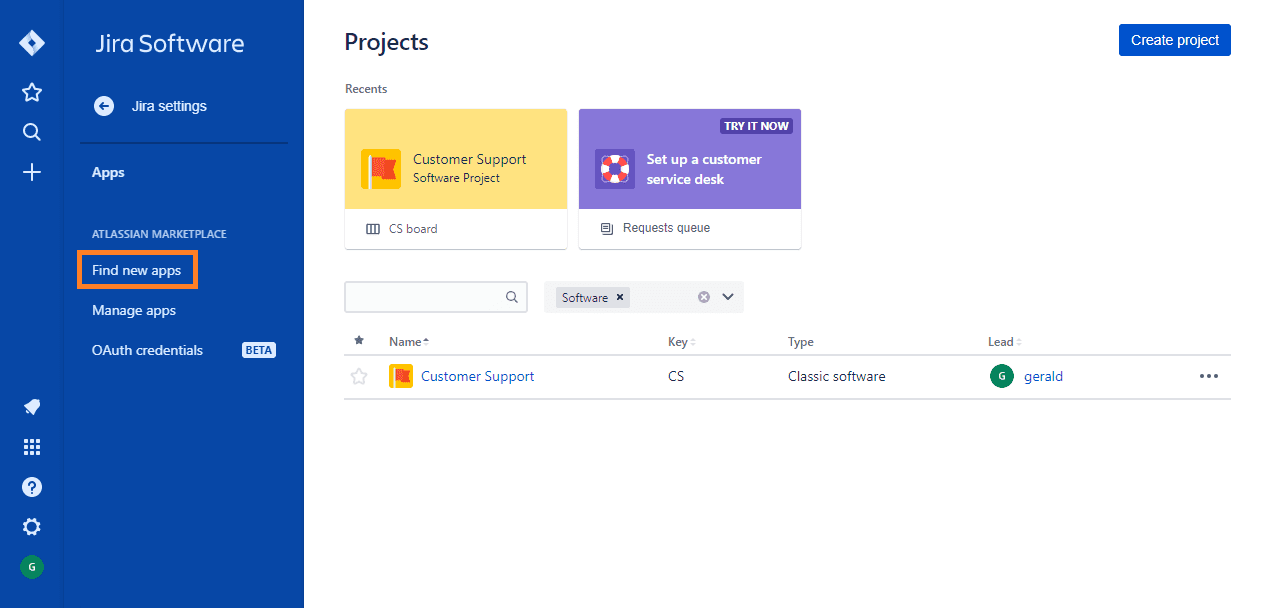Click the Jira settings label
This screenshot has width=1271, height=608.
(169, 106)
